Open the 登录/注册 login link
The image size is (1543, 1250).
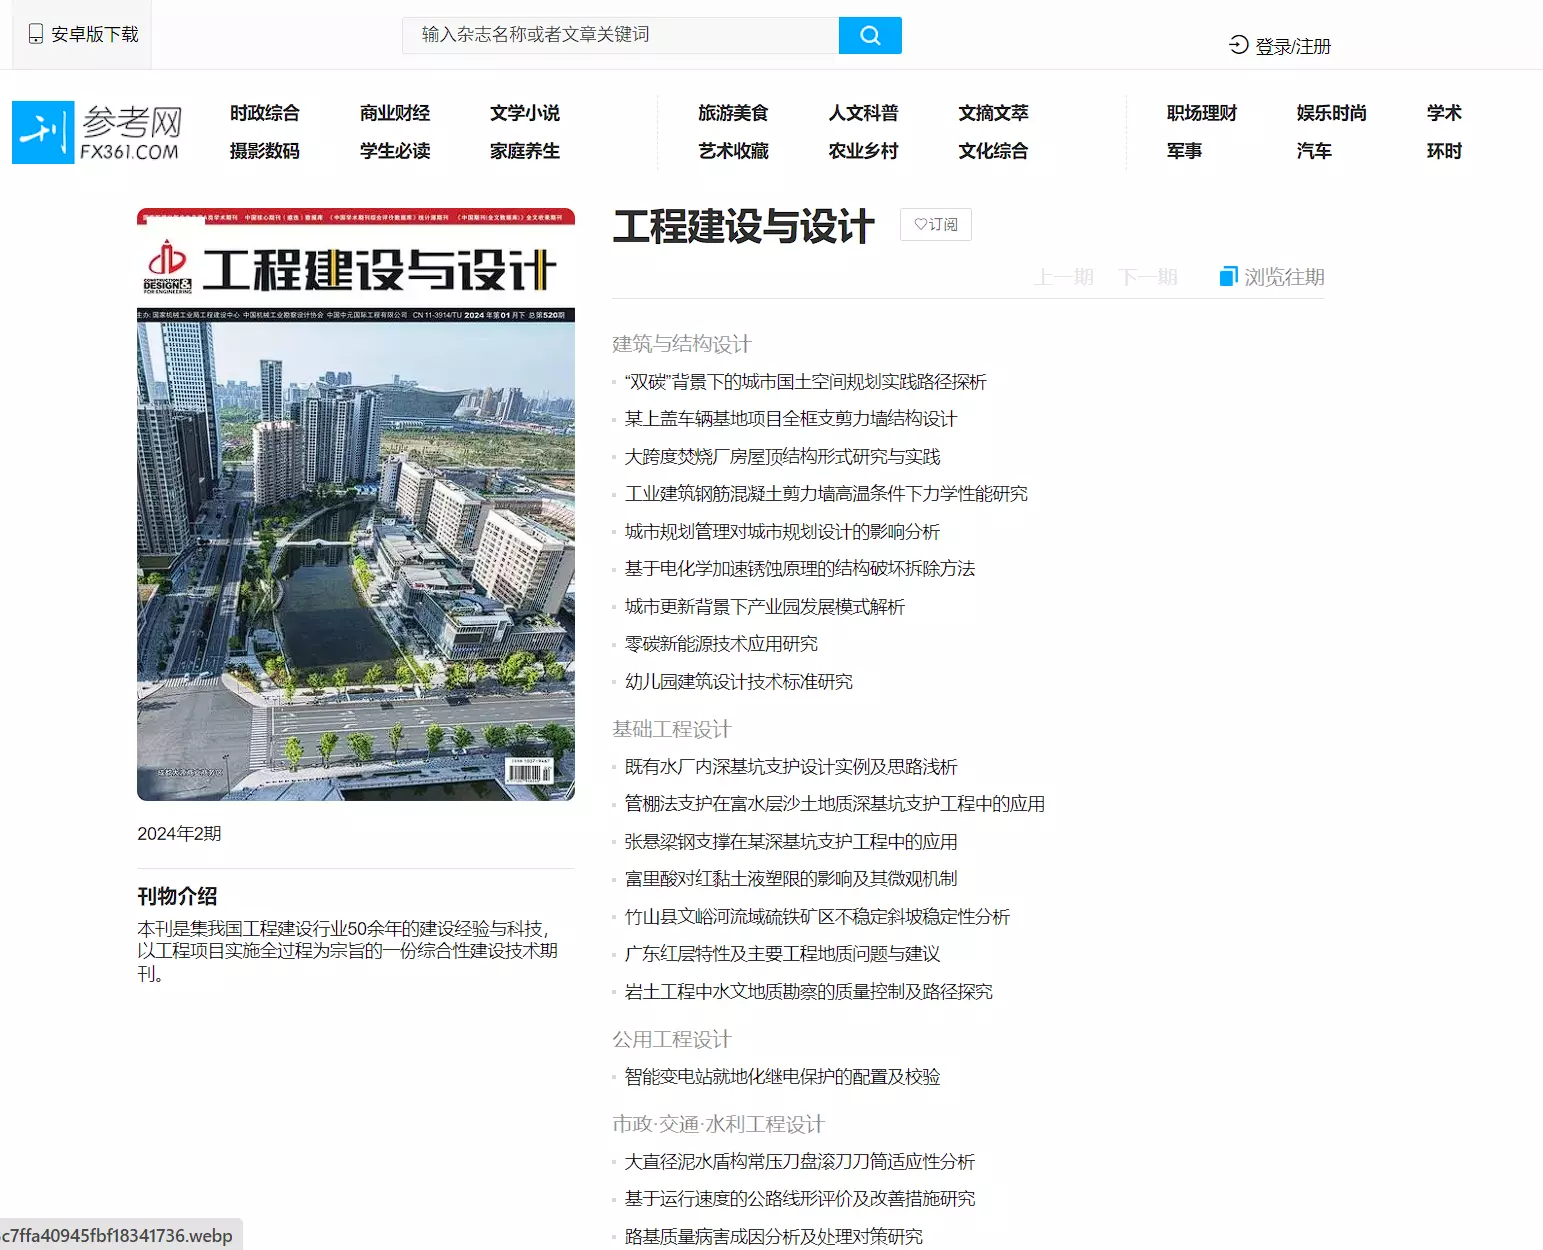click(x=1280, y=46)
